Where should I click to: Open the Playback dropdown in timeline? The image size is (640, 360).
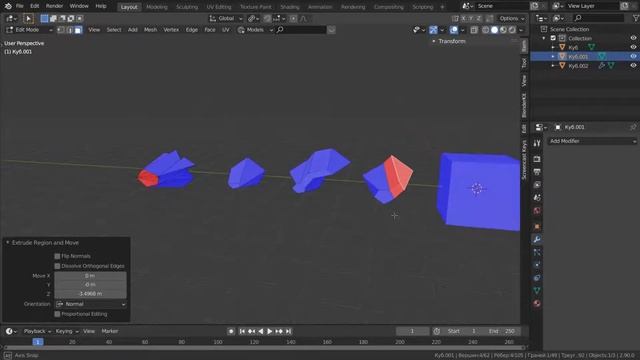click(37, 331)
